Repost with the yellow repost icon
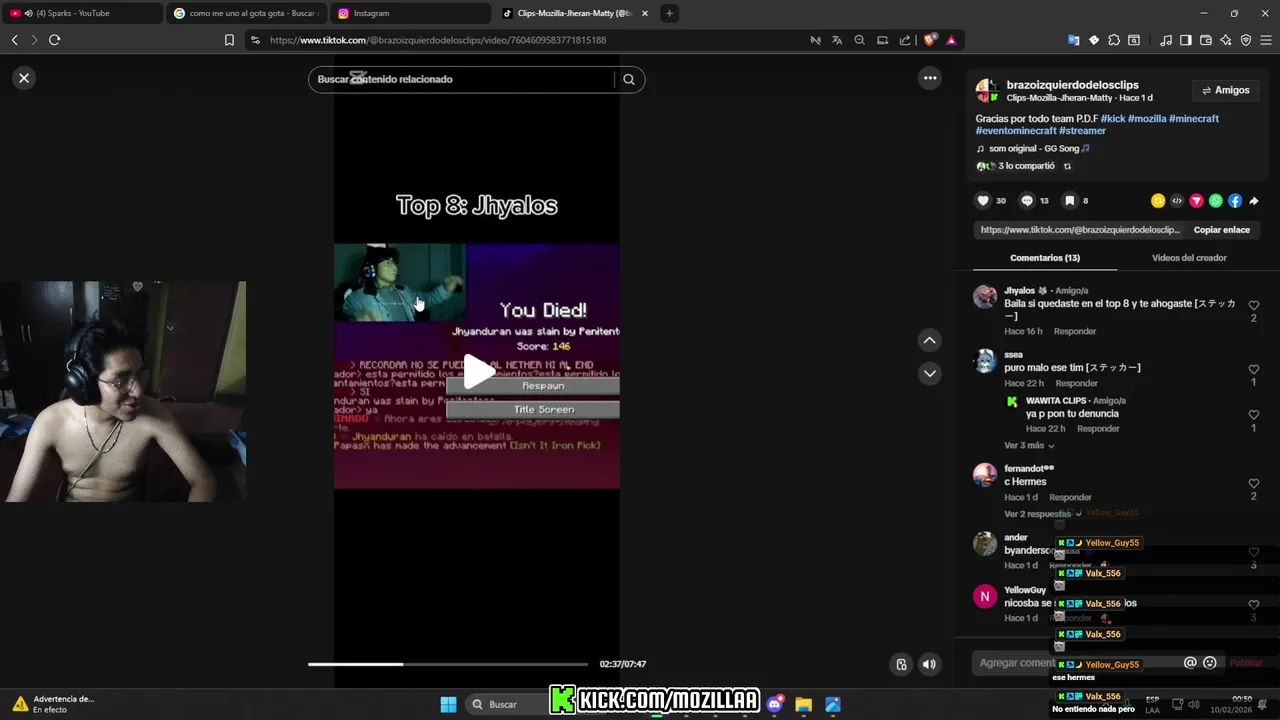Image resolution: width=1280 pixels, height=720 pixels. 1158,201
